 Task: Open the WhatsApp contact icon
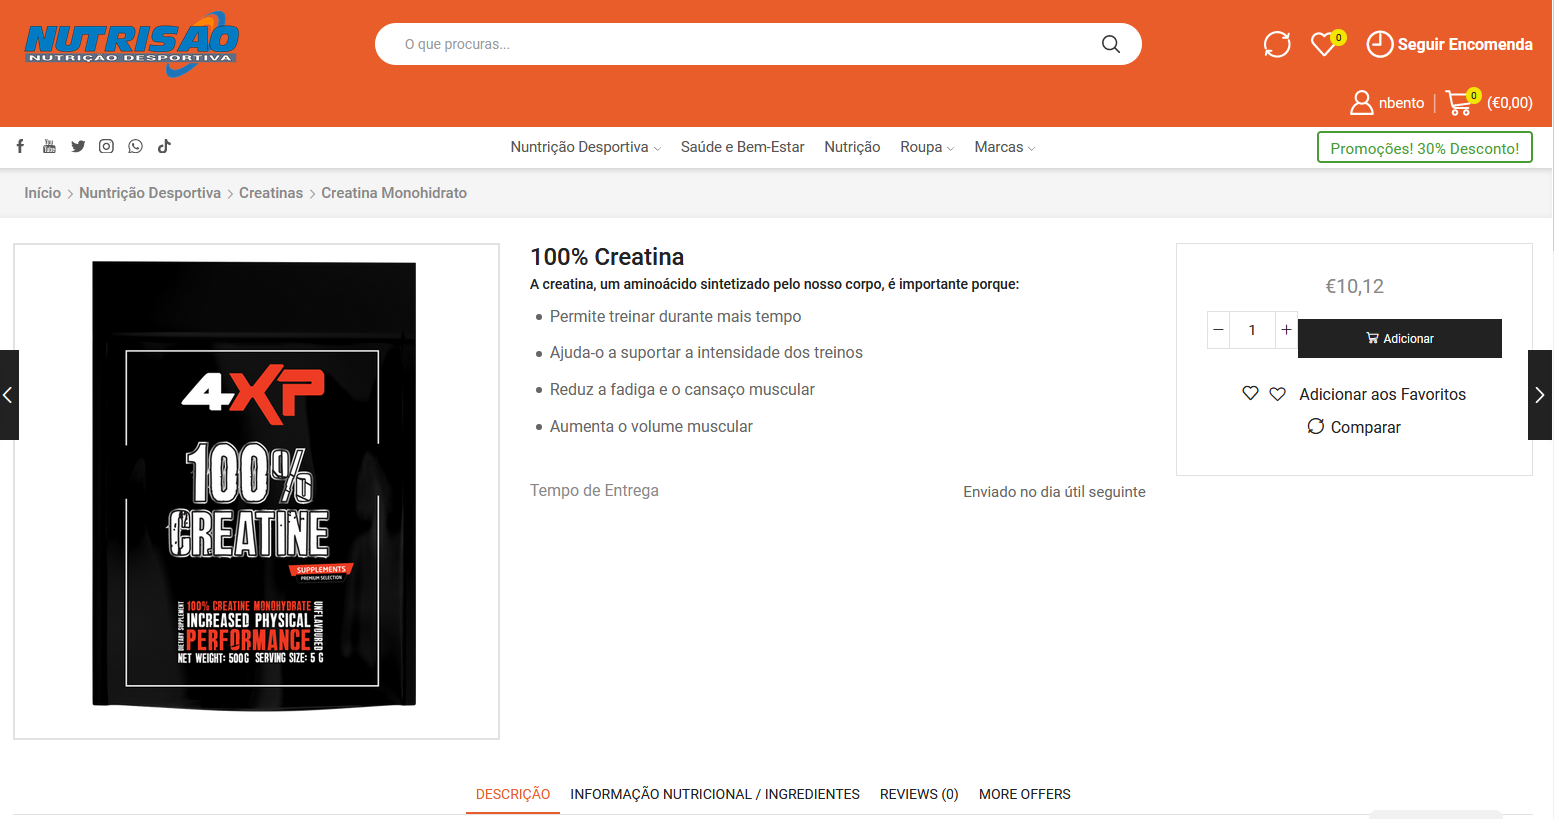(135, 146)
